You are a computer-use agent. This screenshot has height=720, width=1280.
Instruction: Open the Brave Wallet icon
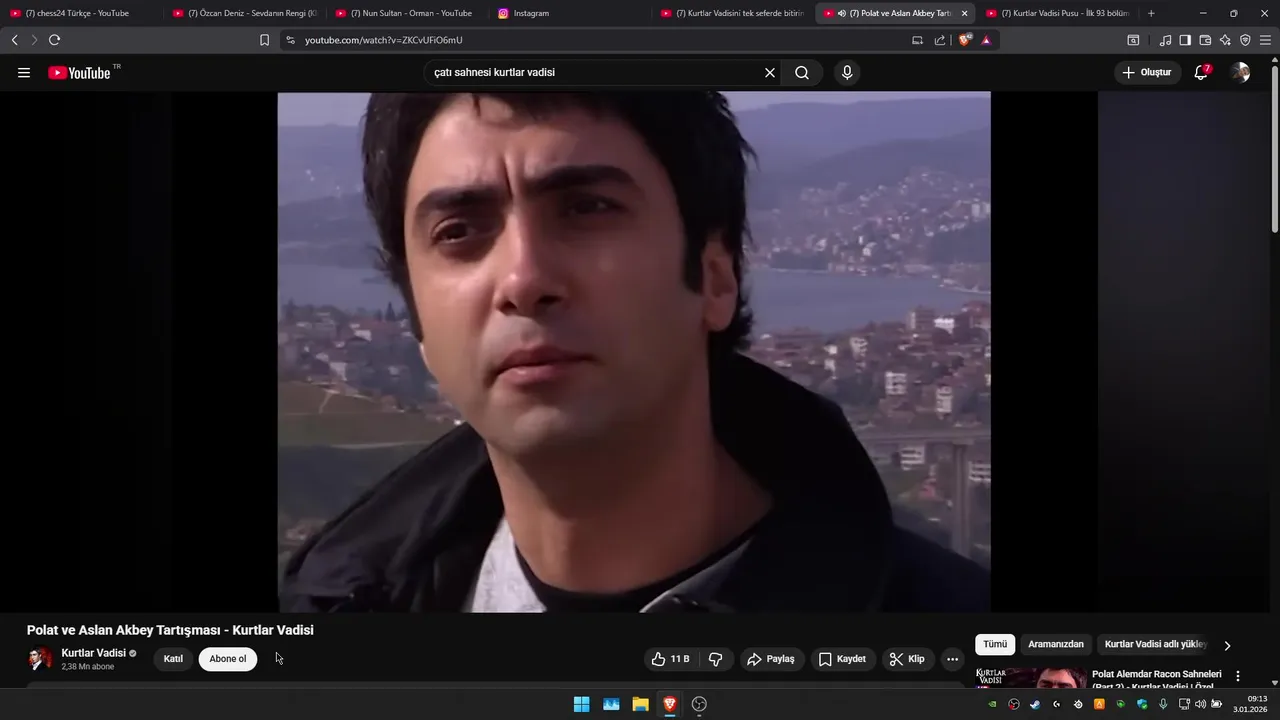click(1205, 40)
